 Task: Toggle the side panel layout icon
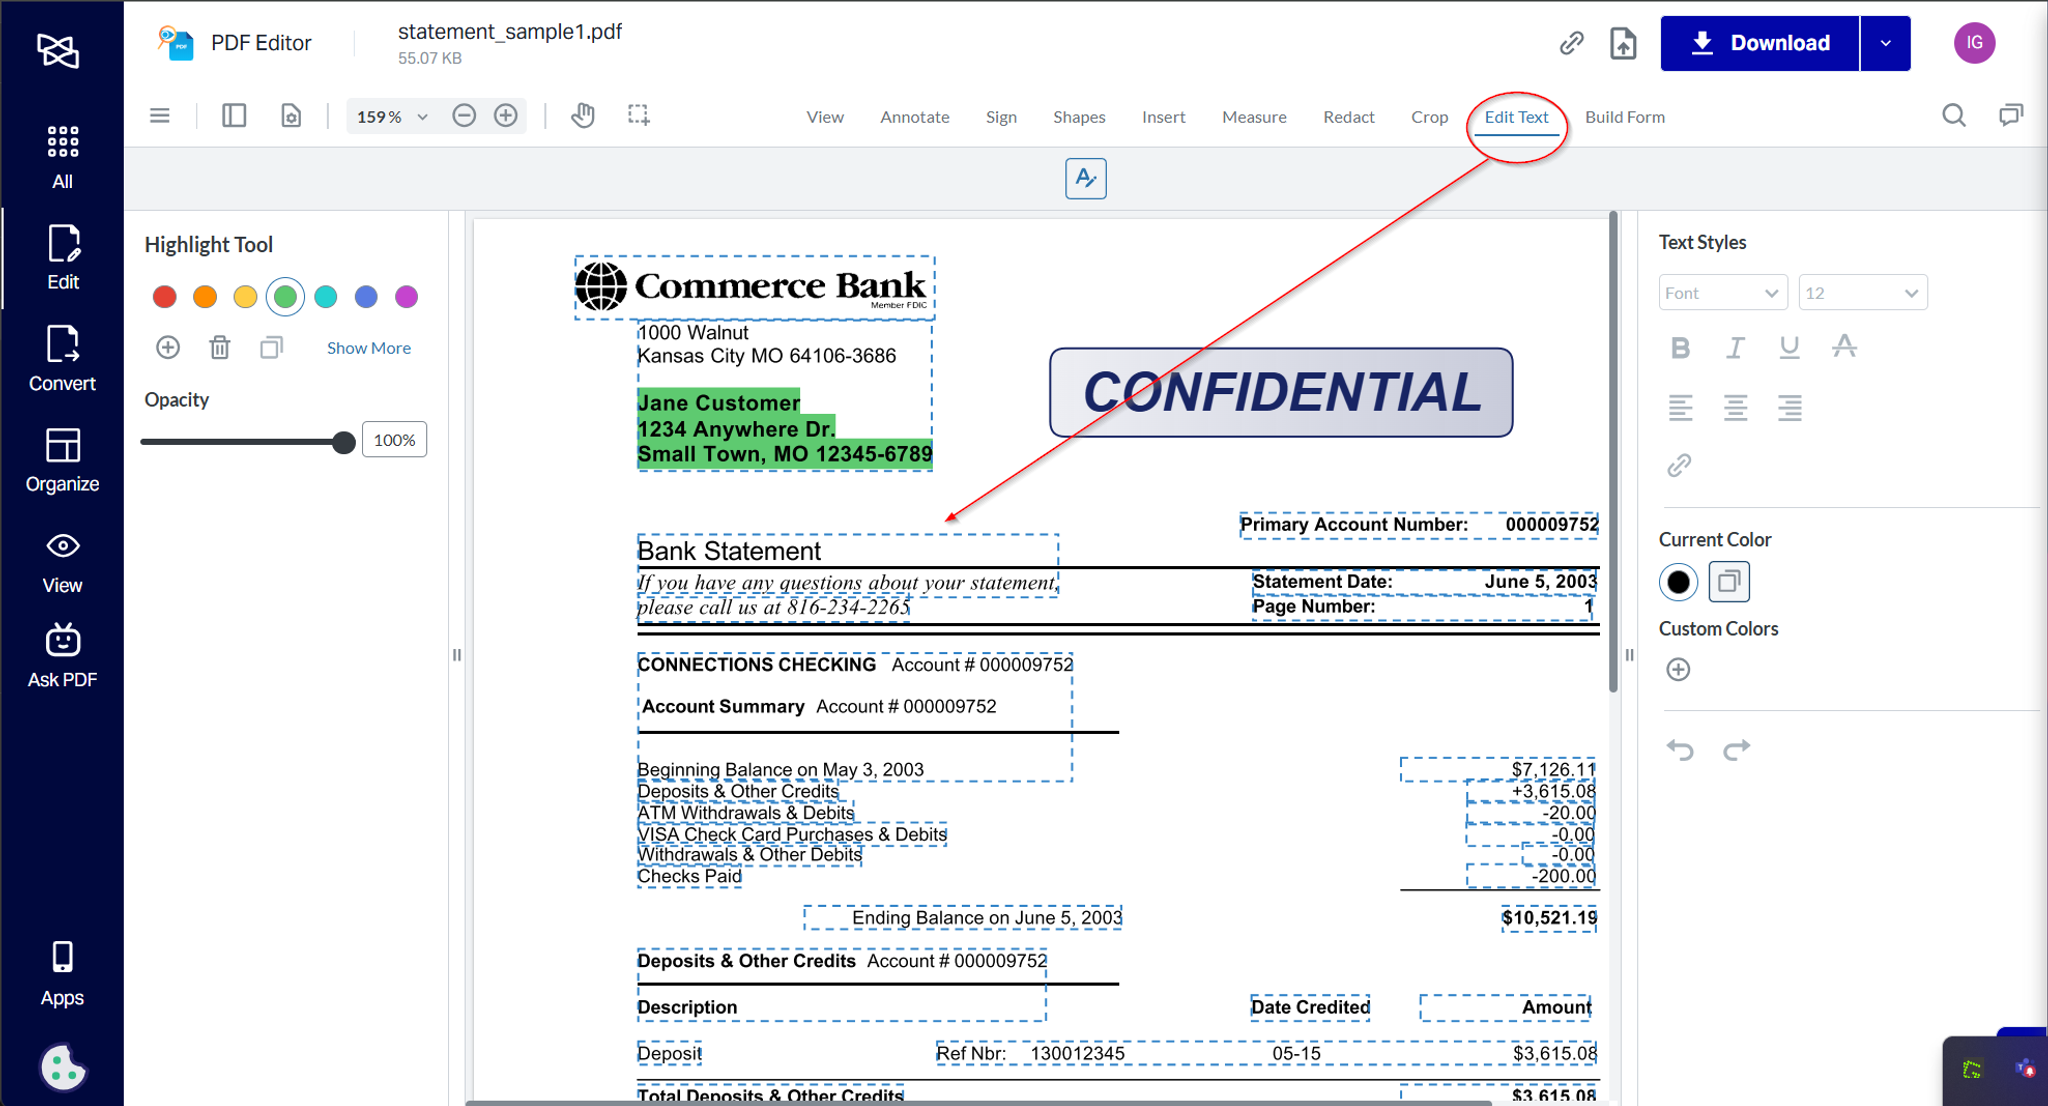point(234,116)
